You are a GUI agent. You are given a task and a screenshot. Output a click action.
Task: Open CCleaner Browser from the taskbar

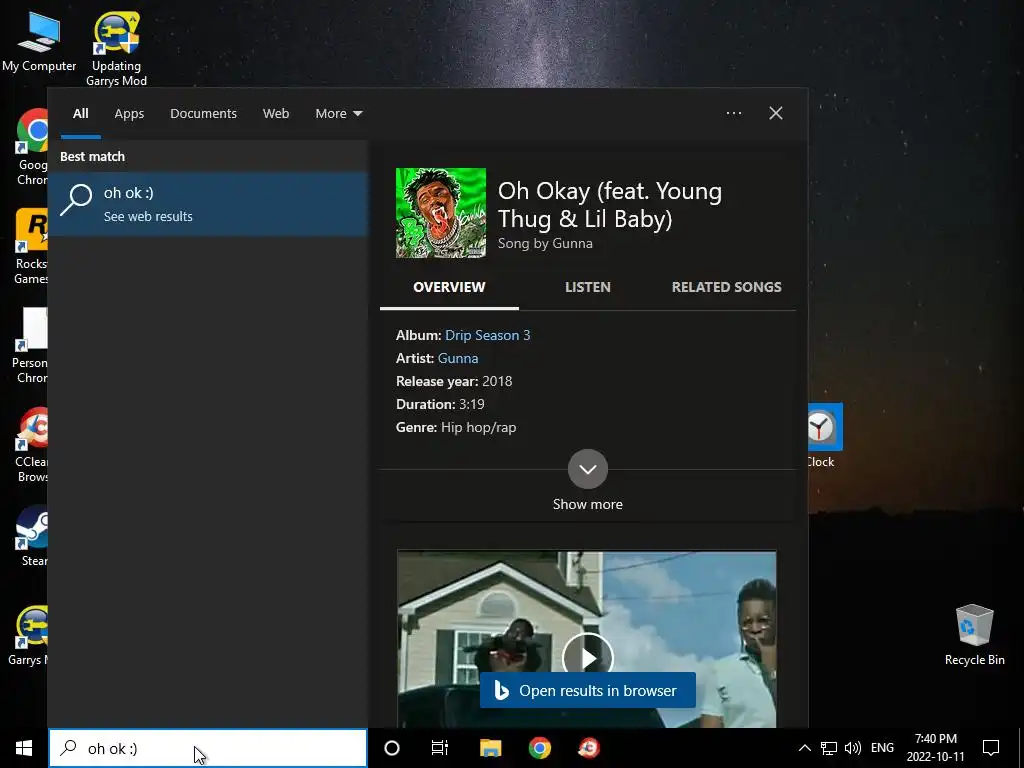[x=589, y=748]
